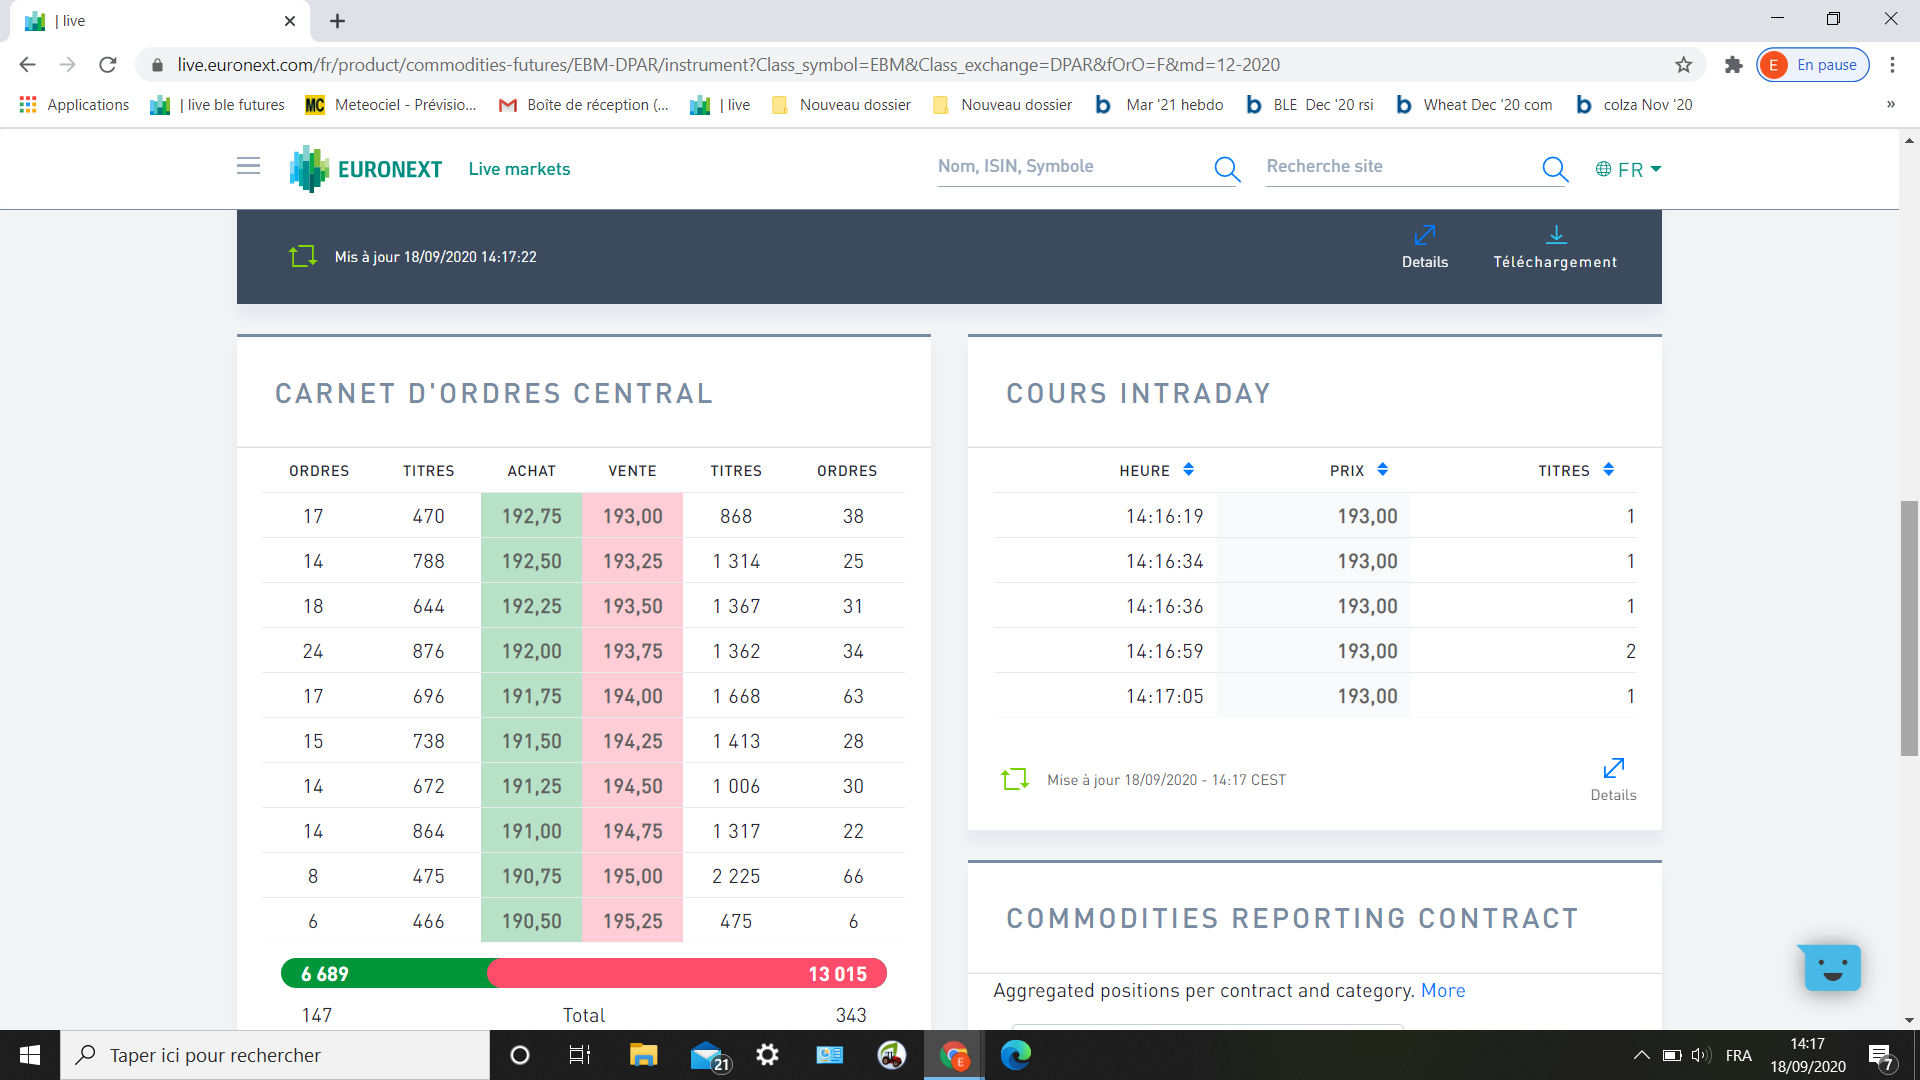Sort intraday table by PRIX arrows
Image resolution: width=1920 pixels, height=1080 pixels.
click(x=1382, y=470)
